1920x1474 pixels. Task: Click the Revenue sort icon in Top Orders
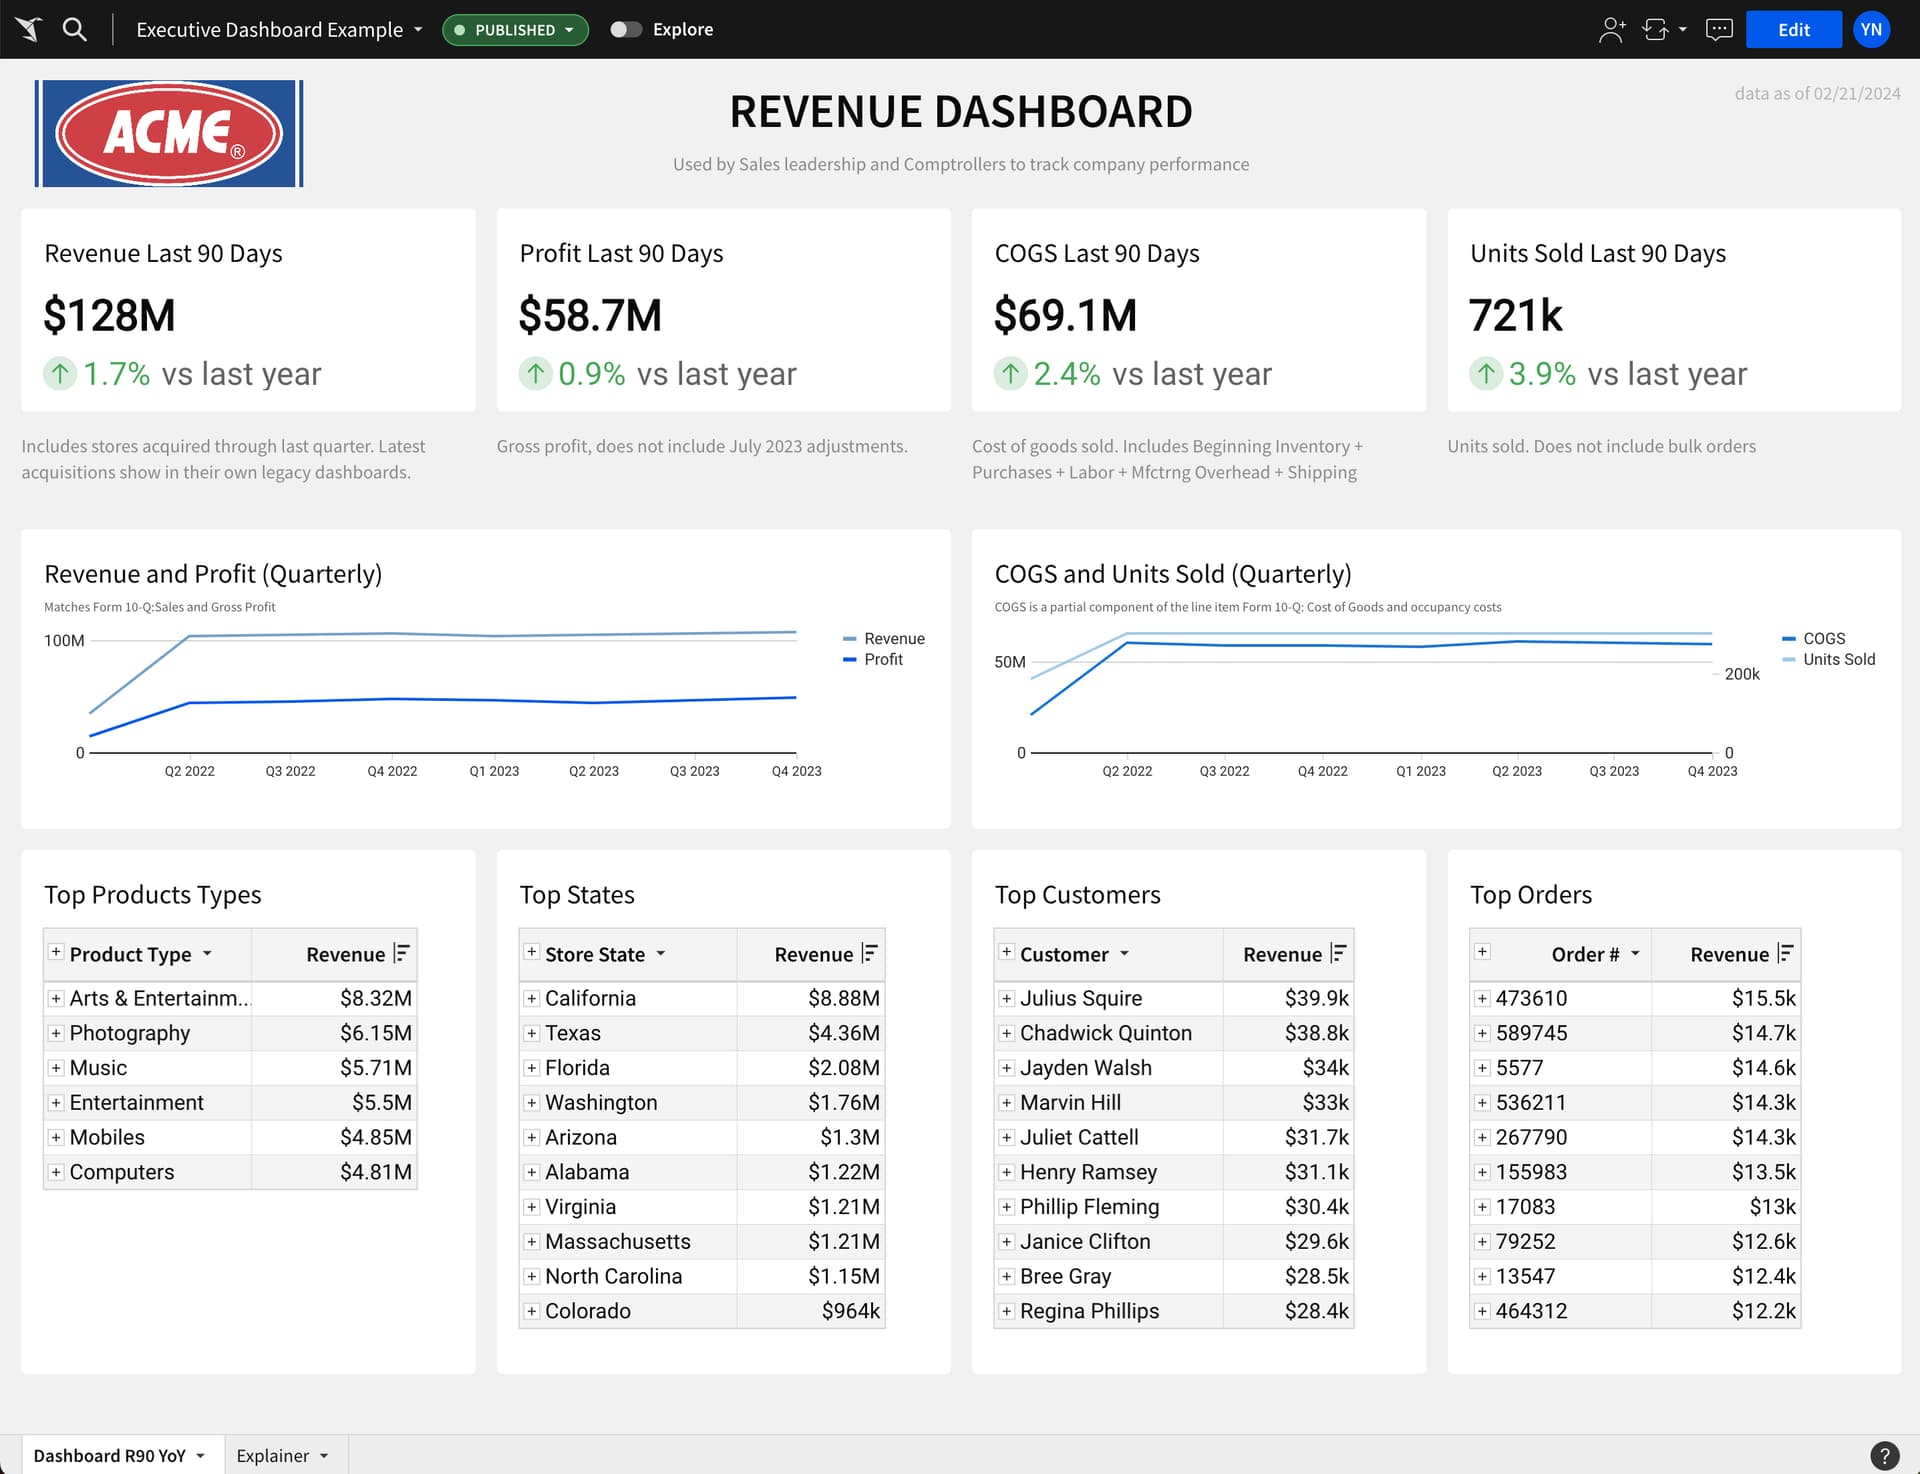[x=1786, y=954]
